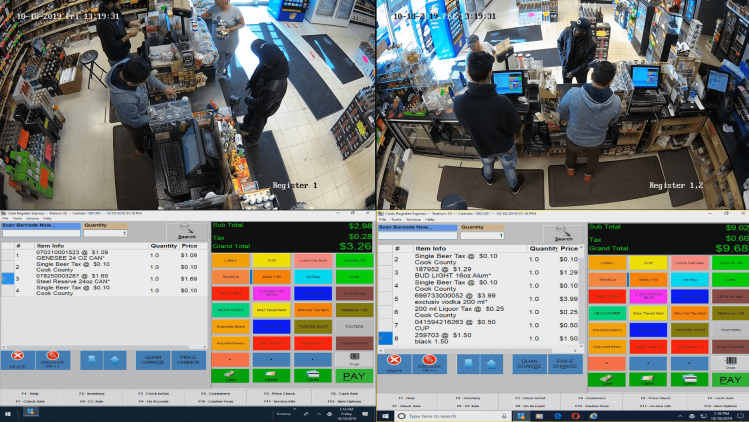This screenshot has height=422, width=749.
Task: Tap Imported Beers hotkey in Station 03
Action: point(607,346)
